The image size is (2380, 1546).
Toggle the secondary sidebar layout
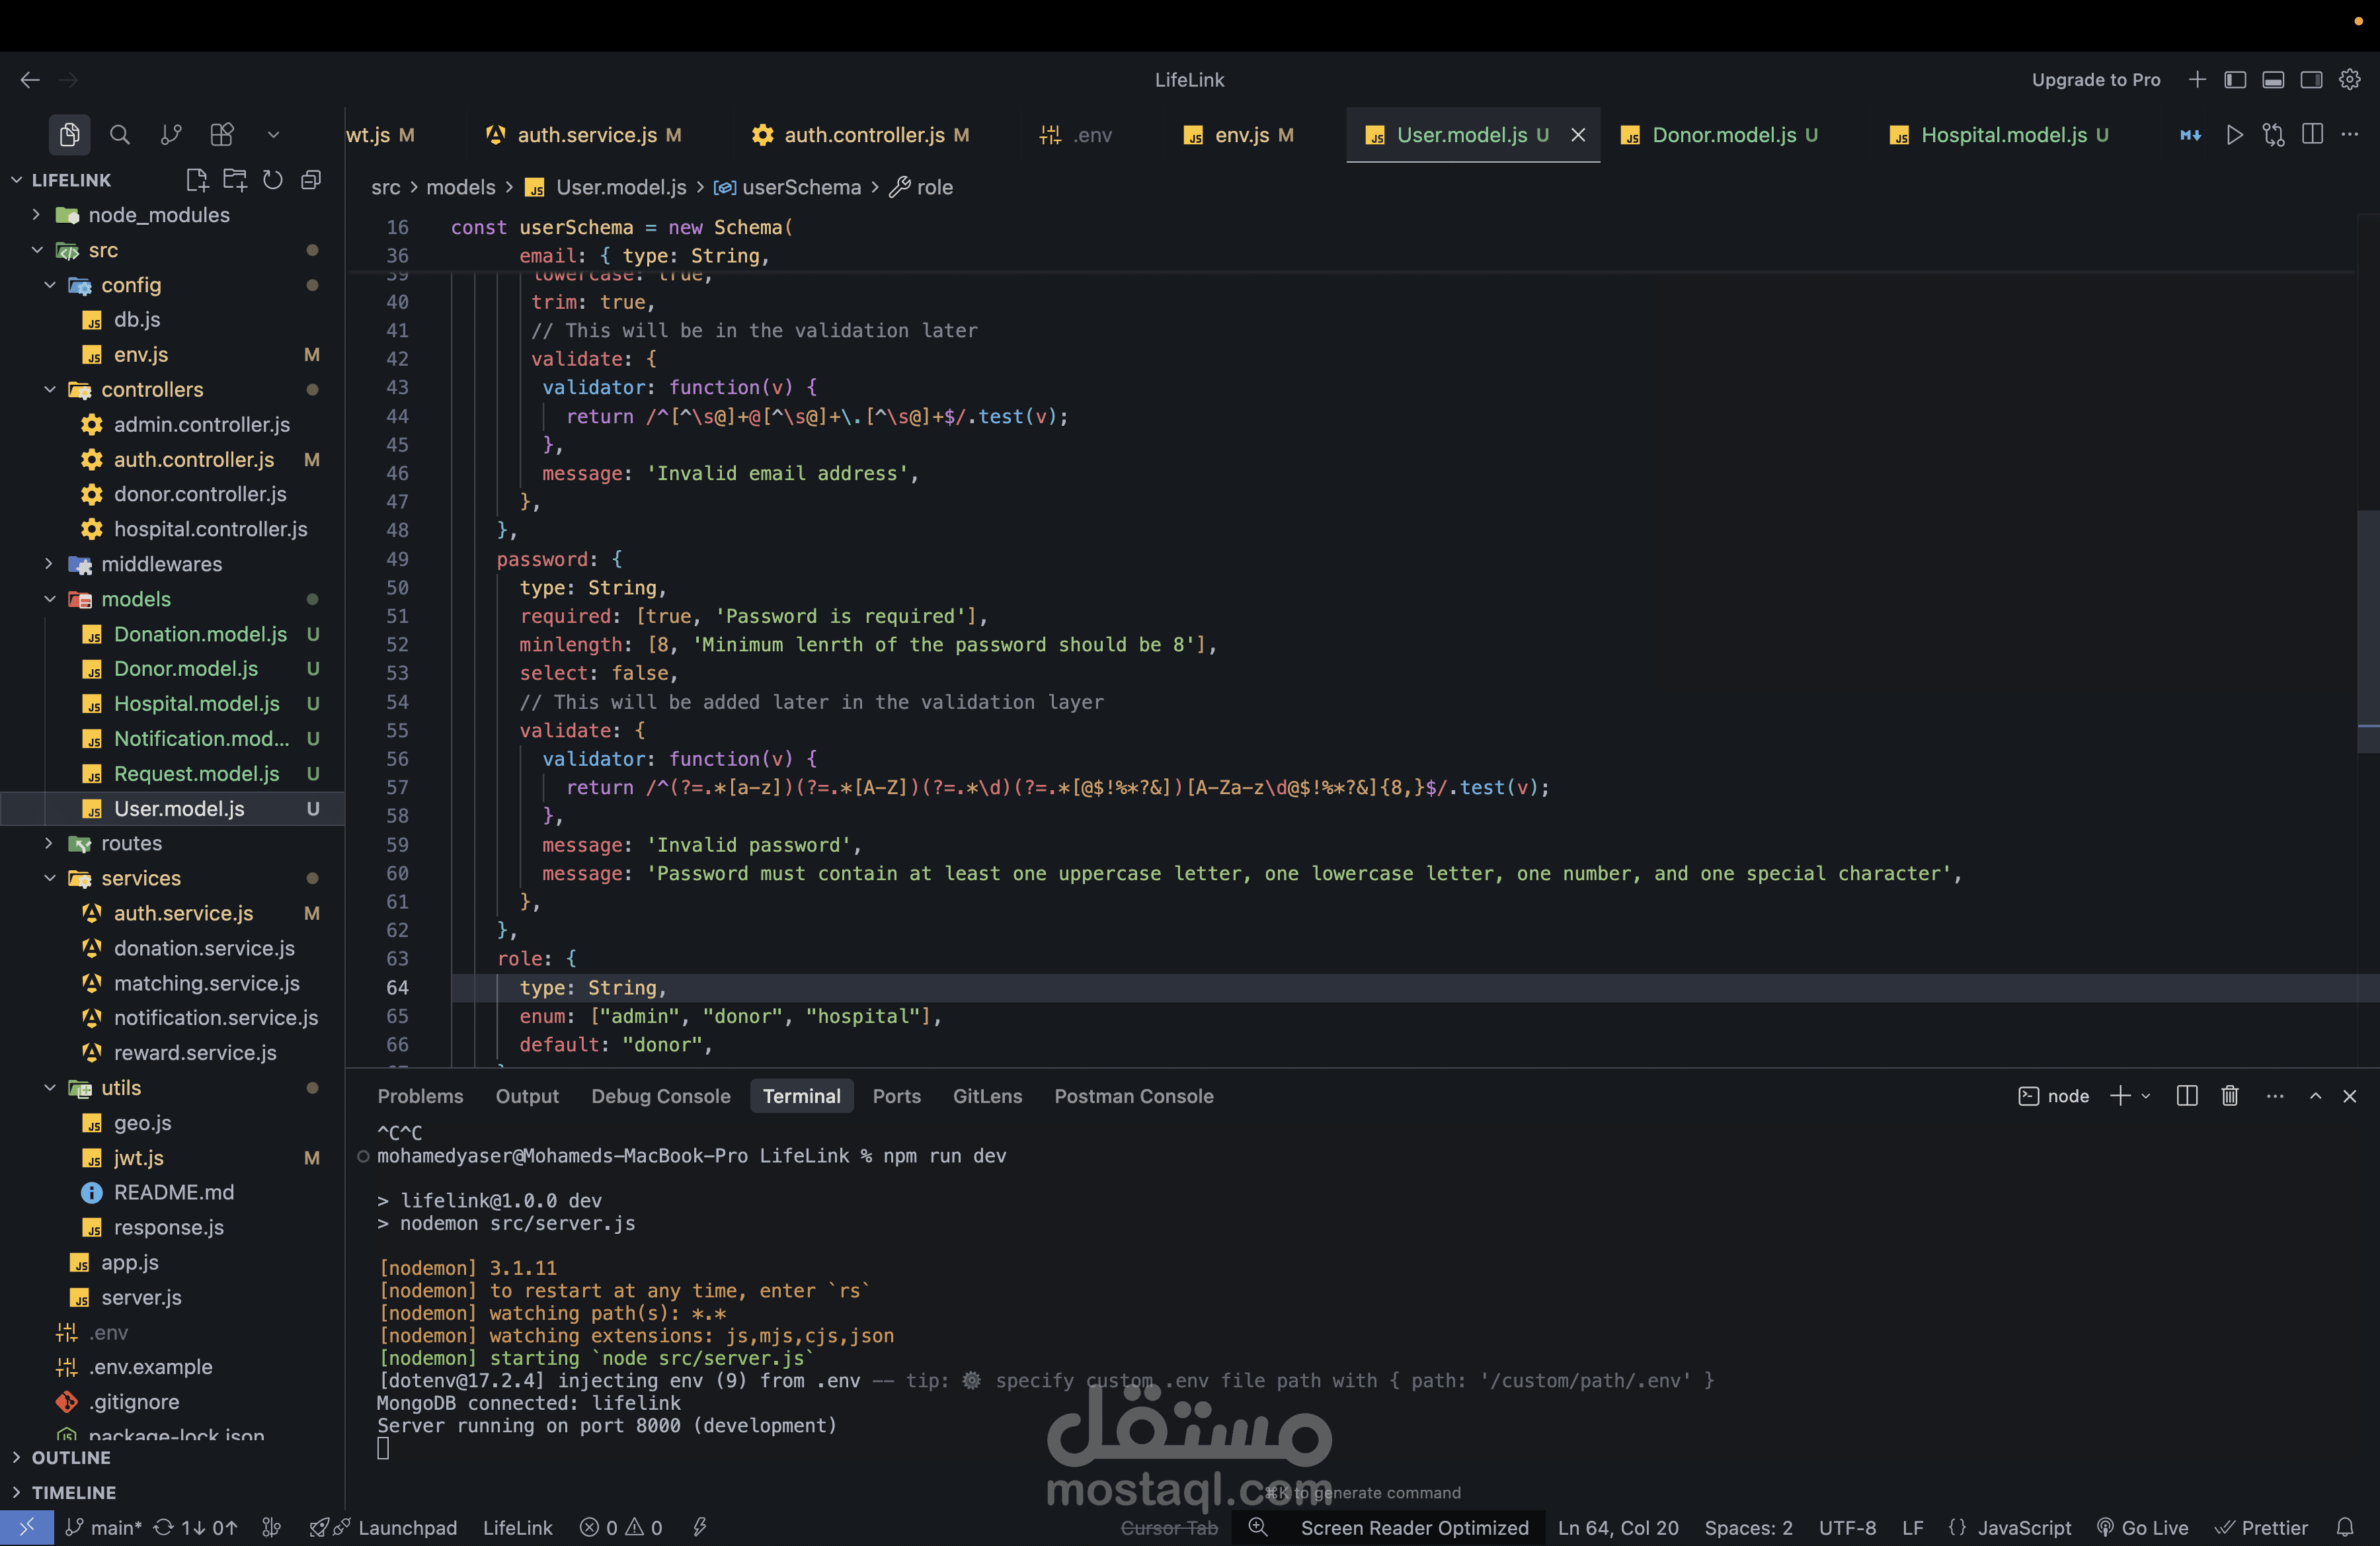[x=2311, y=80]
